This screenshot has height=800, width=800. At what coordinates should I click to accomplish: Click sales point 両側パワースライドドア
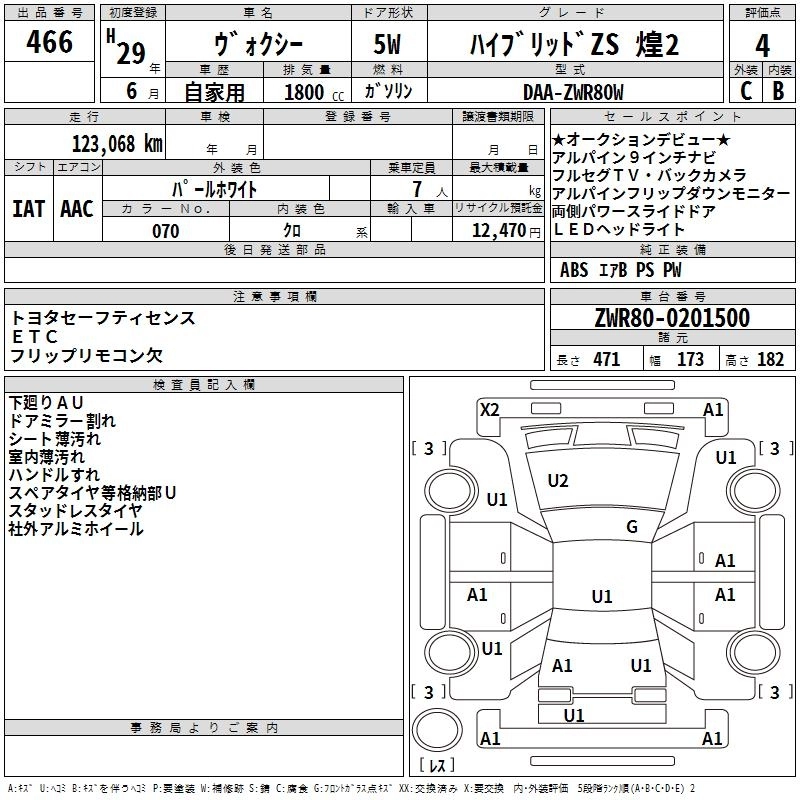634,211
